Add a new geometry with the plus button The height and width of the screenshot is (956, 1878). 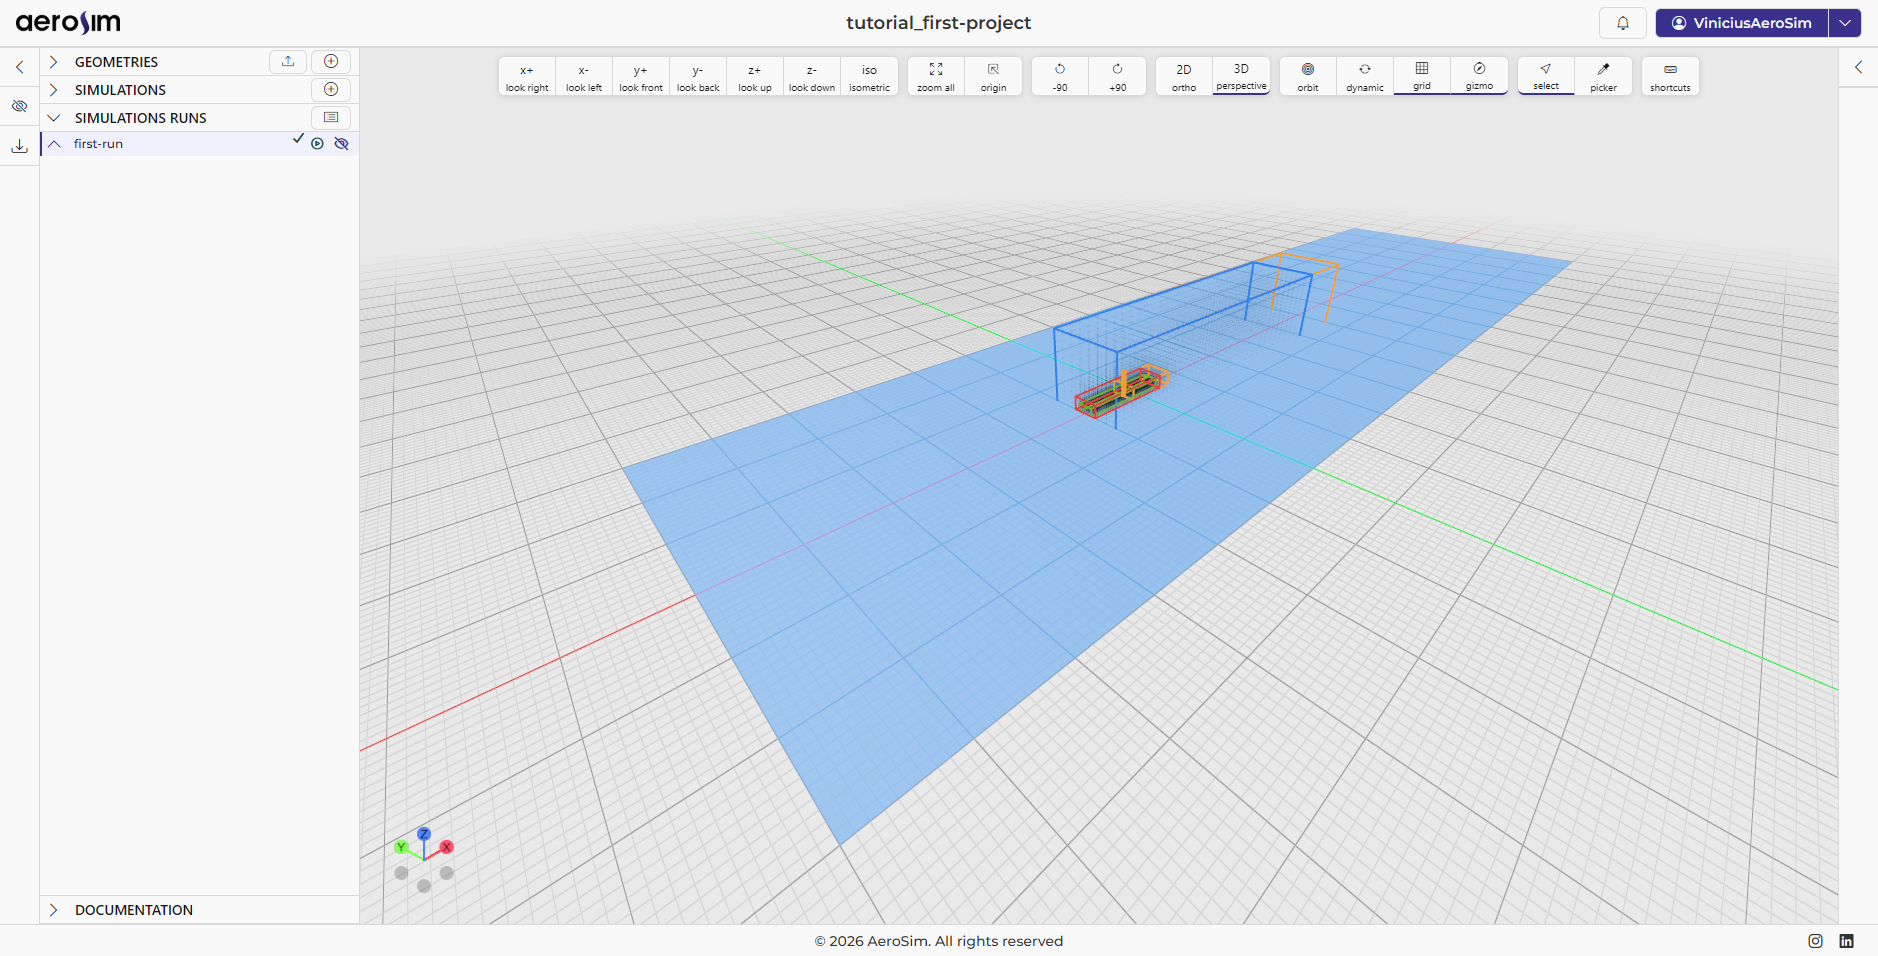331,61
